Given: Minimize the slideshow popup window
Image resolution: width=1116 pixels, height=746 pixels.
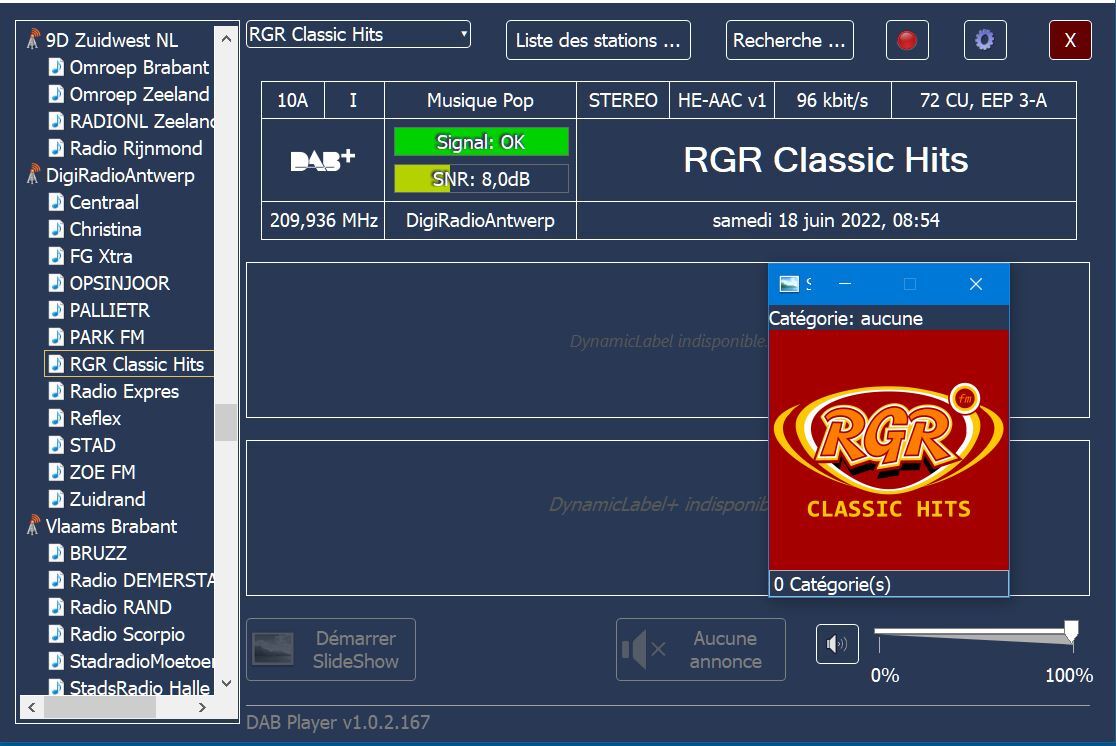Looking at the screenshot, I should [x=845, y=284].
